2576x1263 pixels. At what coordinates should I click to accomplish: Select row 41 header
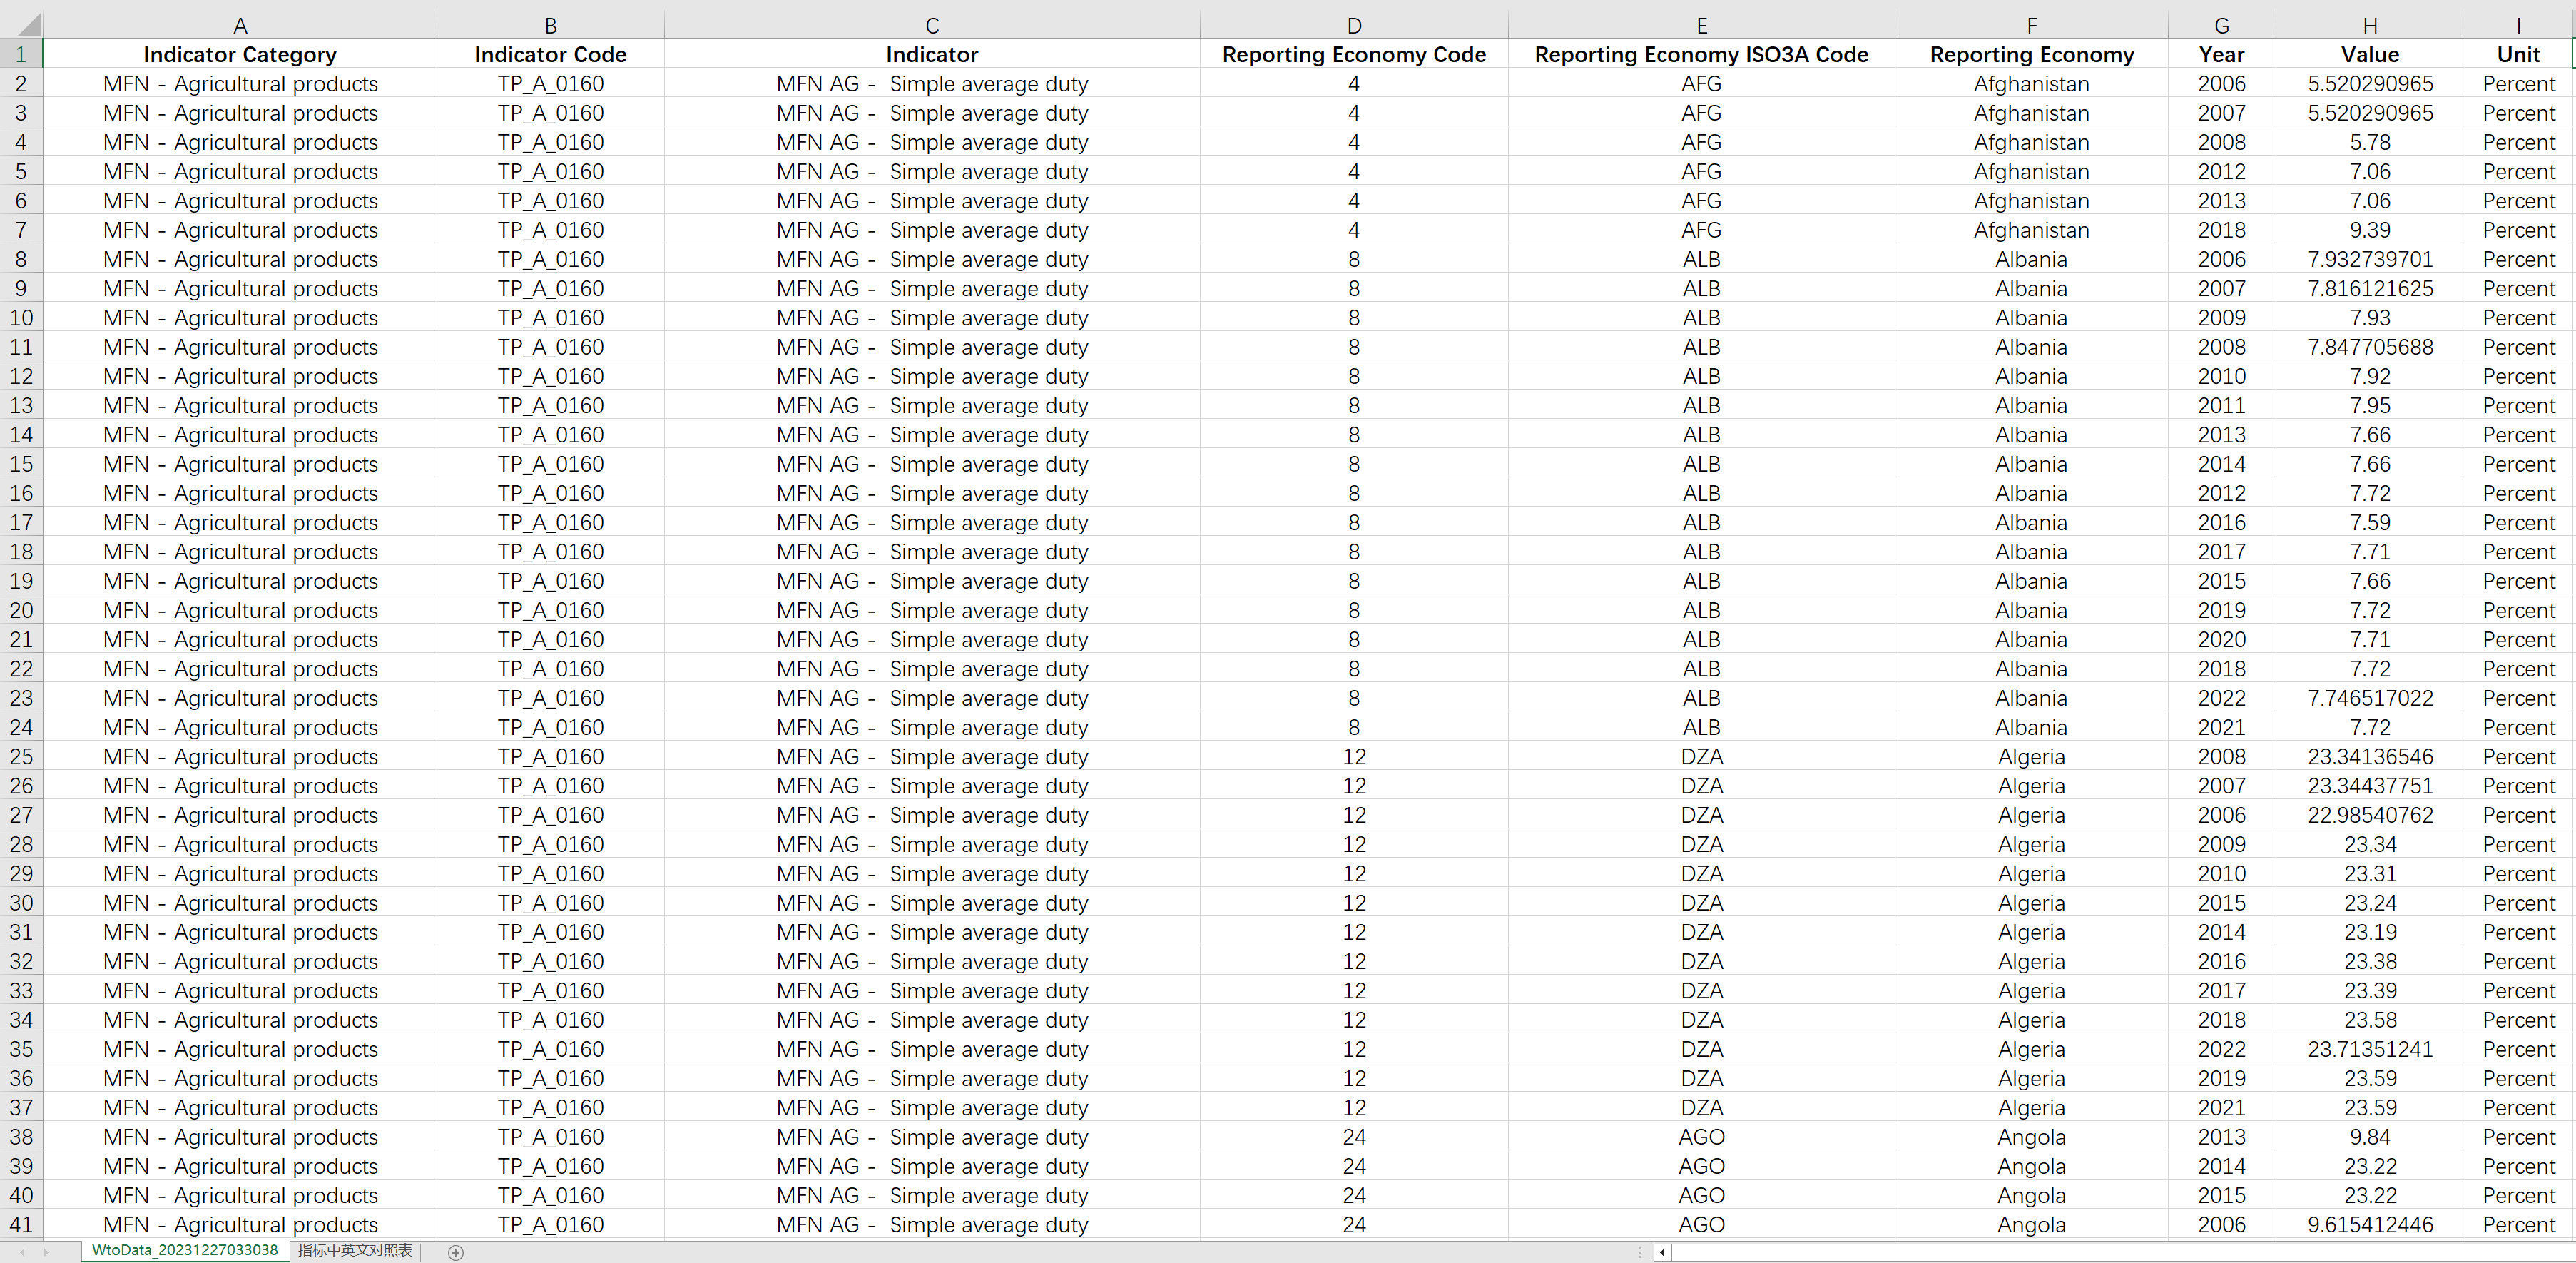pos(21,1225)
